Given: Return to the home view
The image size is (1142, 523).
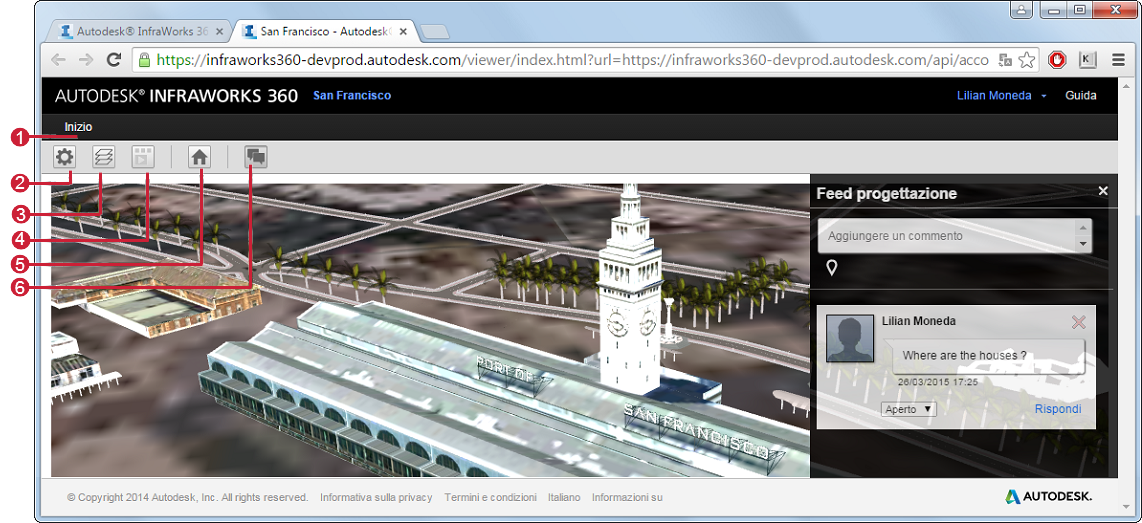Looking at the screenshot, I should 200,157.
